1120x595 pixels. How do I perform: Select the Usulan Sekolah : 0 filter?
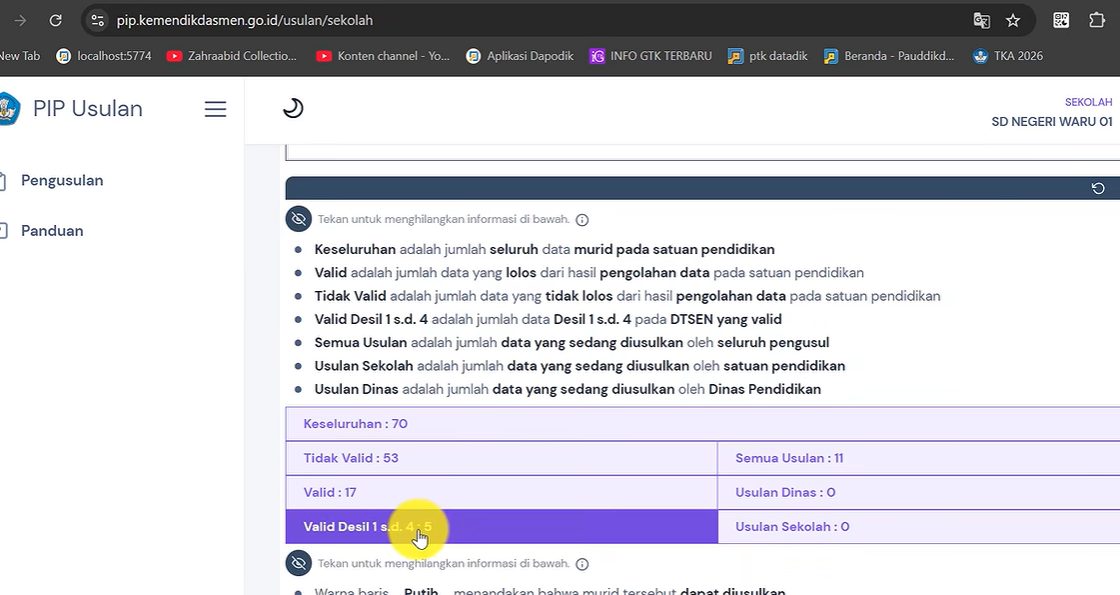click(919, 526)
